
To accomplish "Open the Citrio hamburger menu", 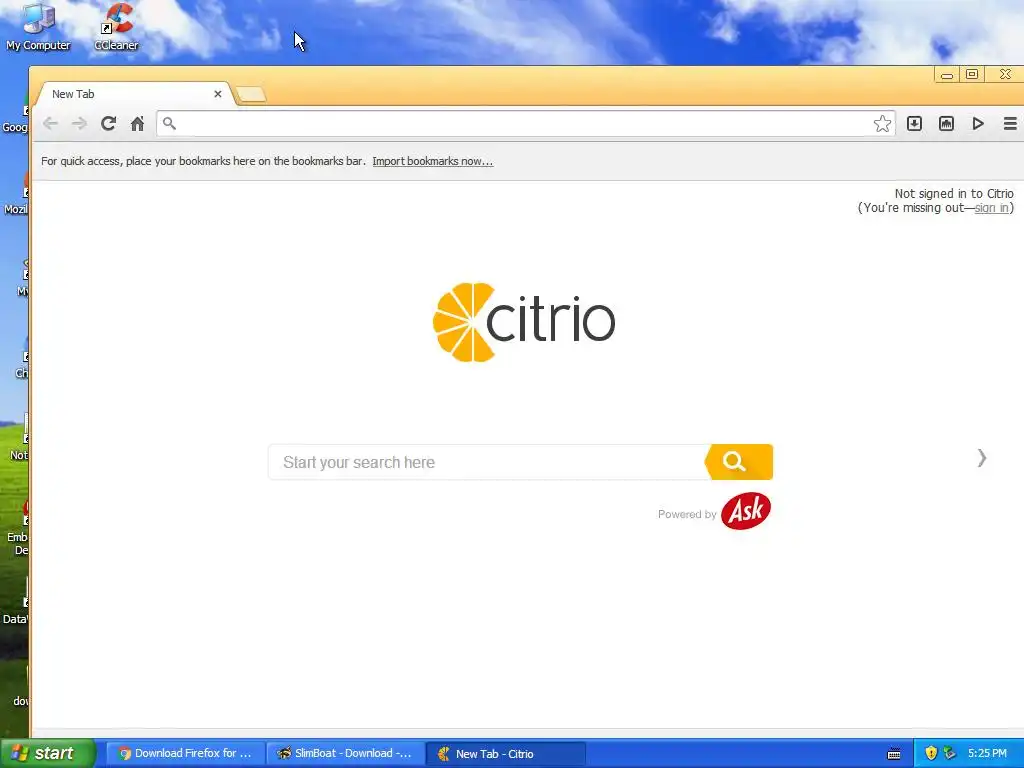I will [x=1010, y=123].
